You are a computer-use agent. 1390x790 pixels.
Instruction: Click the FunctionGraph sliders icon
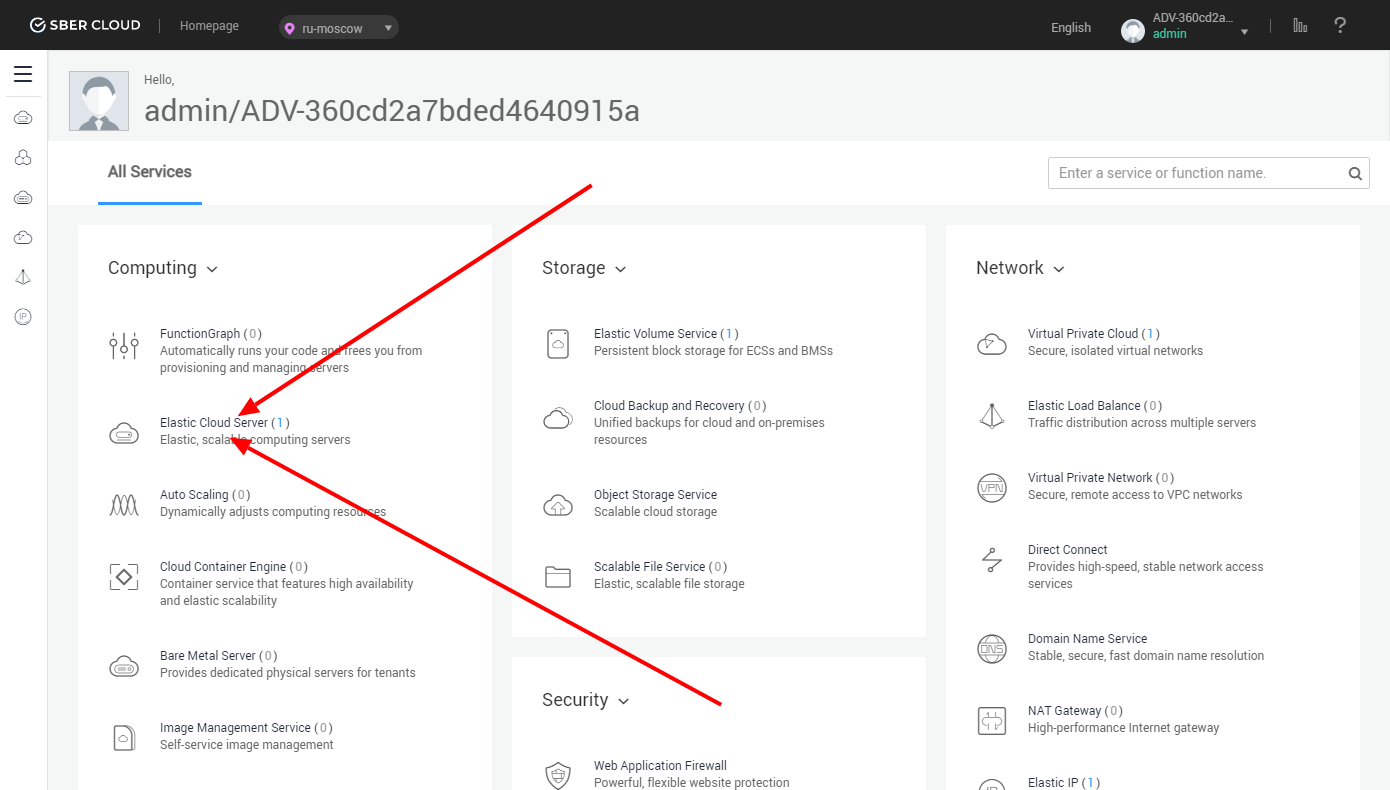point(124,346)
